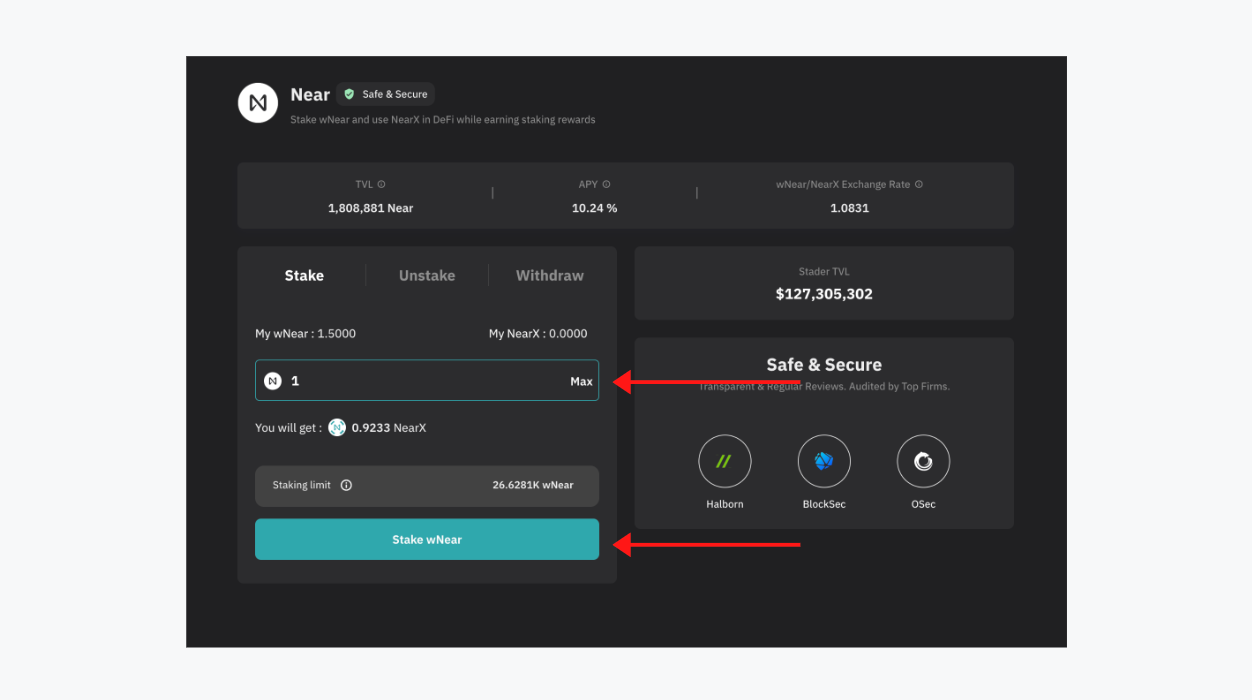Click the Stake wNear button
1252x700 pixels.
point(427,539)
